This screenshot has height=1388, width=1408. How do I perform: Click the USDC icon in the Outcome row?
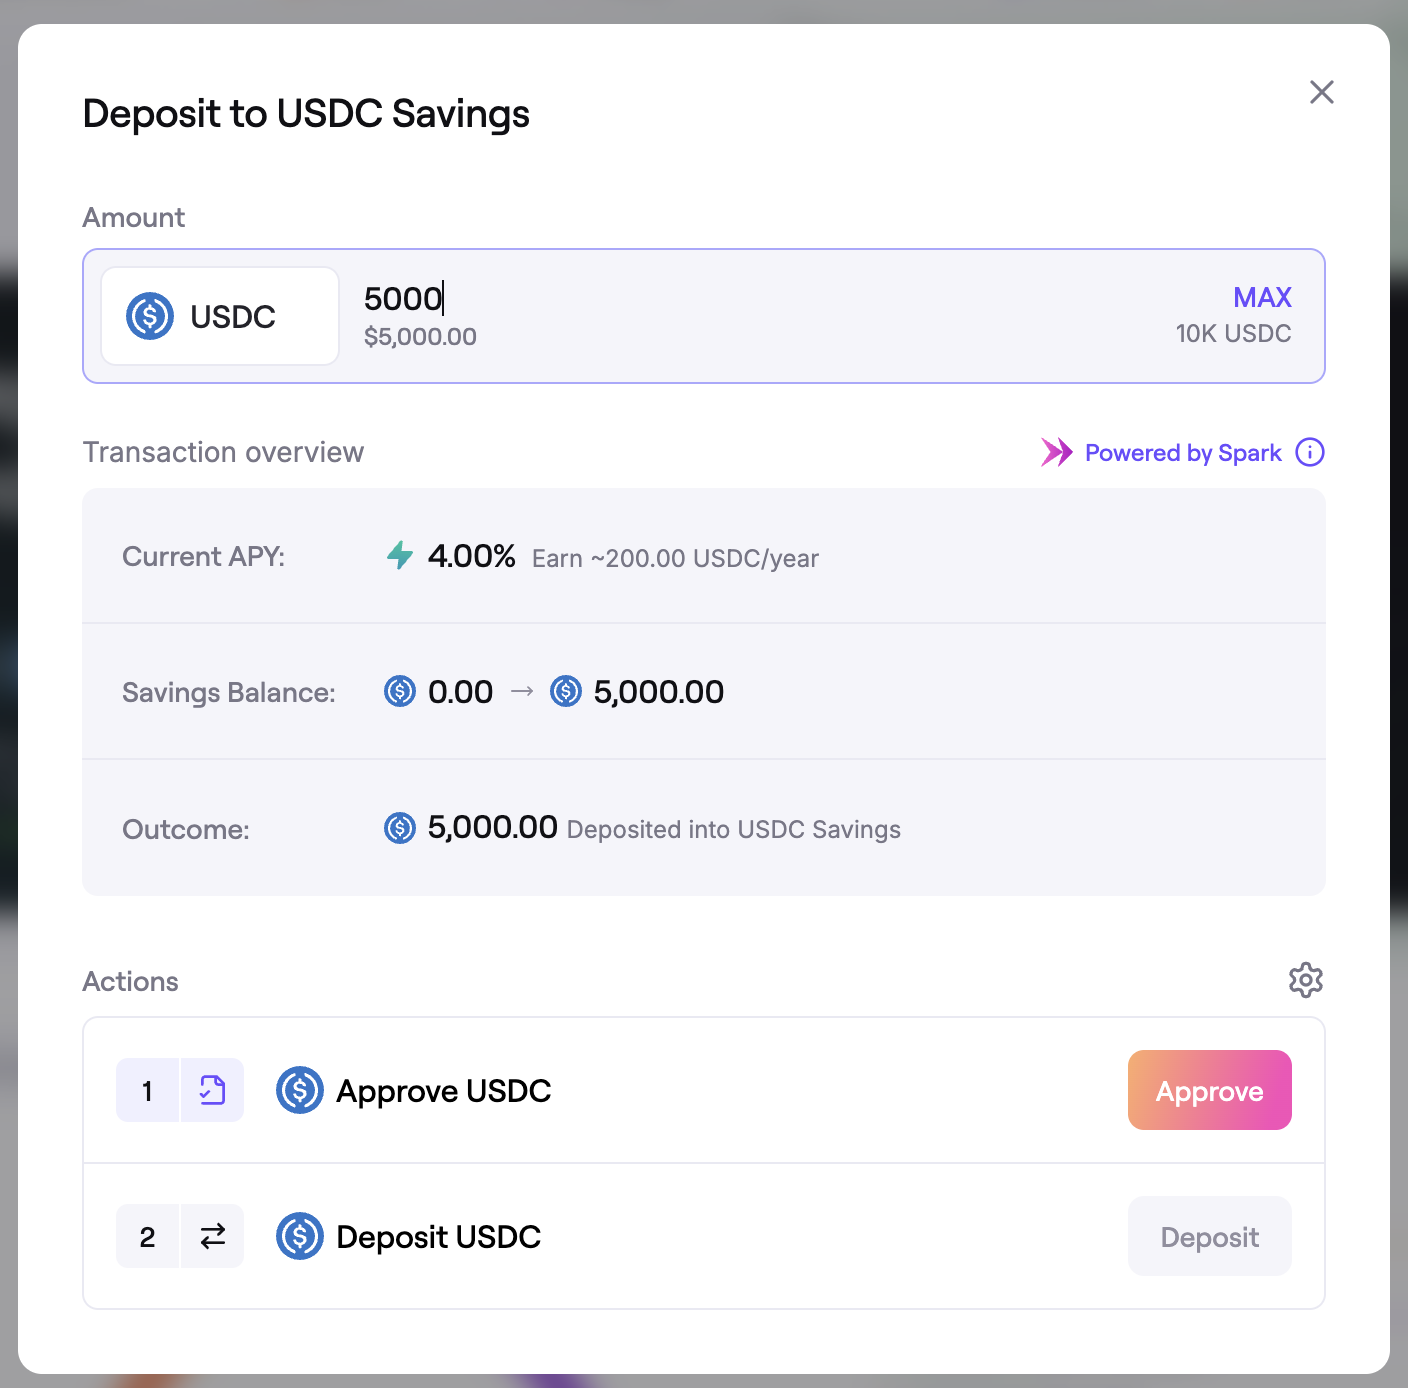tap(400, 828)
